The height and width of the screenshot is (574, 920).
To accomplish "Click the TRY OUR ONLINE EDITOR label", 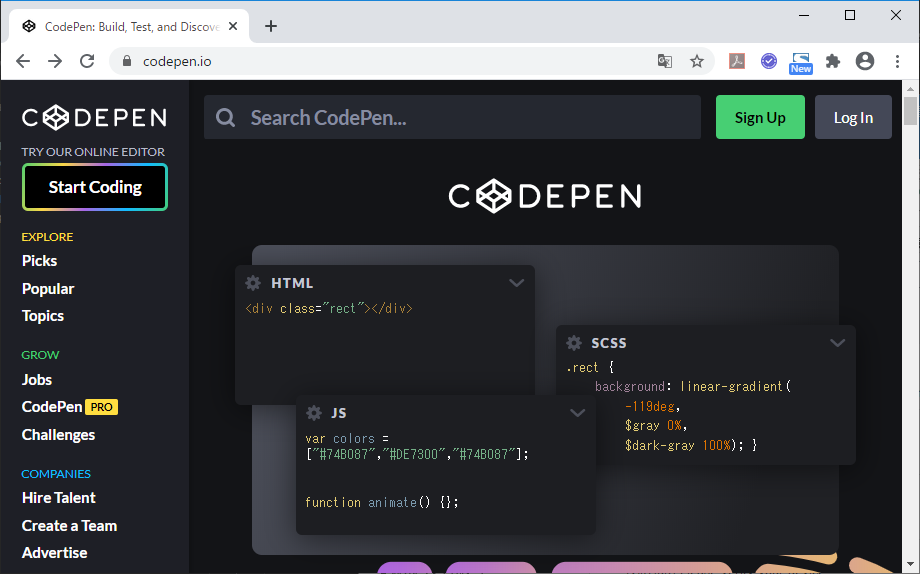I will 93,152.
